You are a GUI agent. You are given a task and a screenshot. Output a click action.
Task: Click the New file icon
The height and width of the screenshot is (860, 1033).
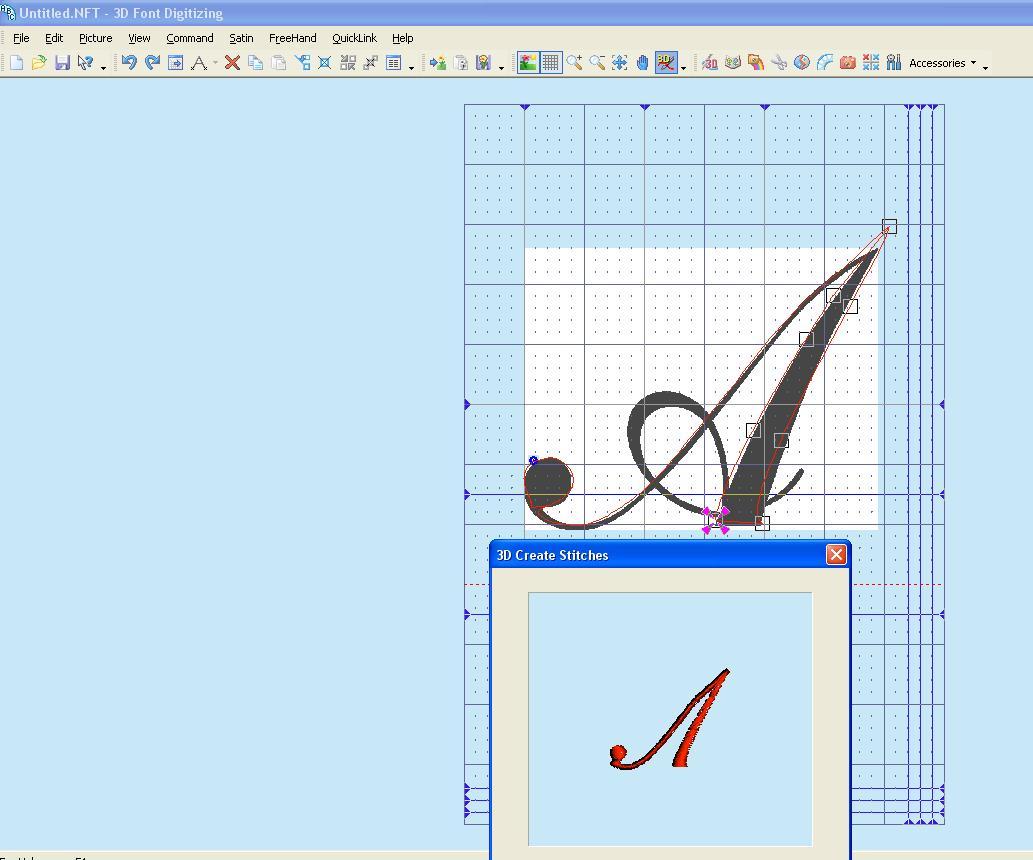tap(16, 63)
